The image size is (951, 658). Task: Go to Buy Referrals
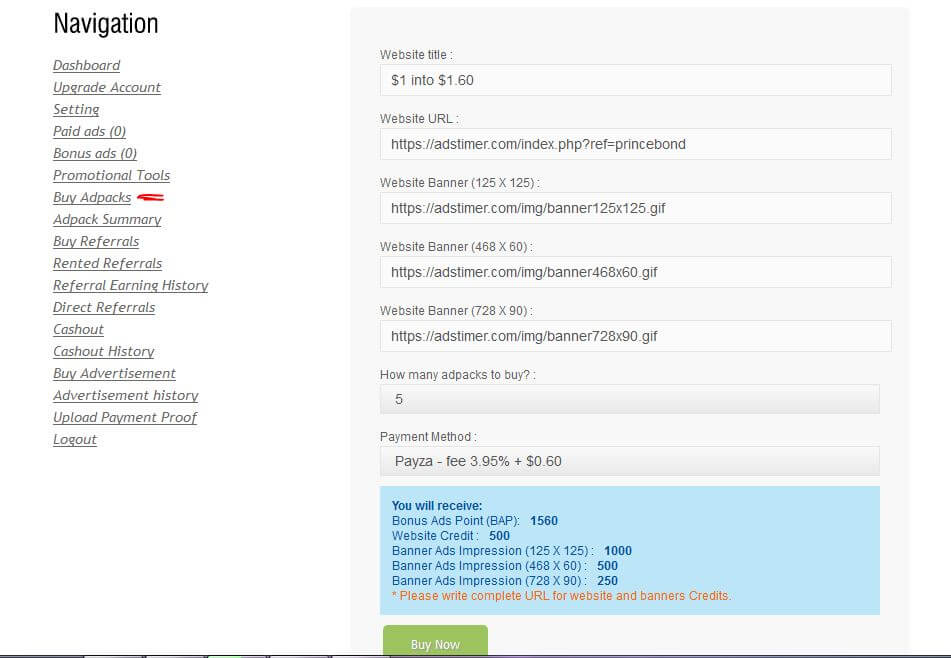point(96,242)
